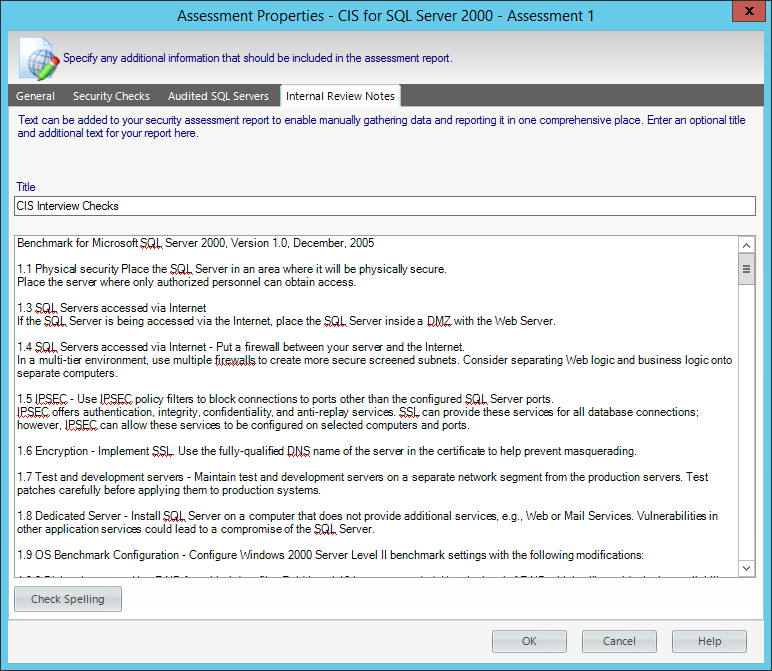The height and width of the screenshot is (671, 772).
Task: Click the globe and pencil report icon
Action: 39,59
